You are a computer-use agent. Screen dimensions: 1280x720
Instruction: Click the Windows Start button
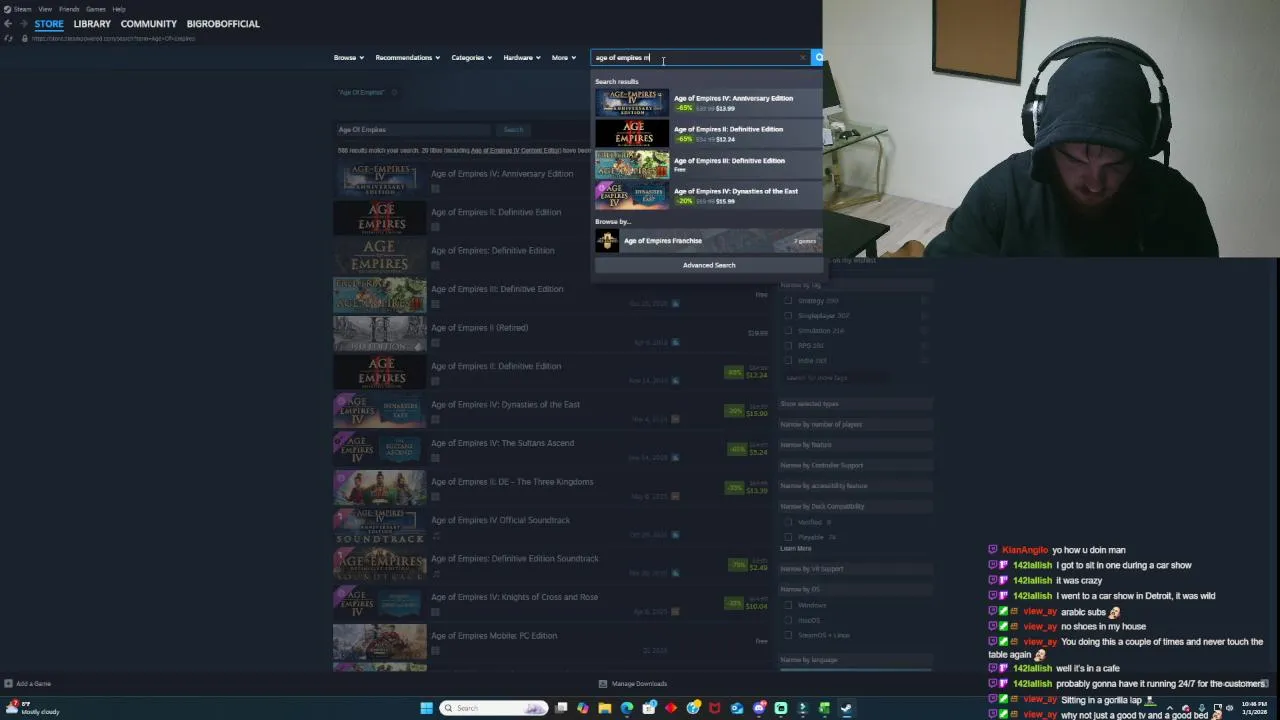[x=427, y=708]
